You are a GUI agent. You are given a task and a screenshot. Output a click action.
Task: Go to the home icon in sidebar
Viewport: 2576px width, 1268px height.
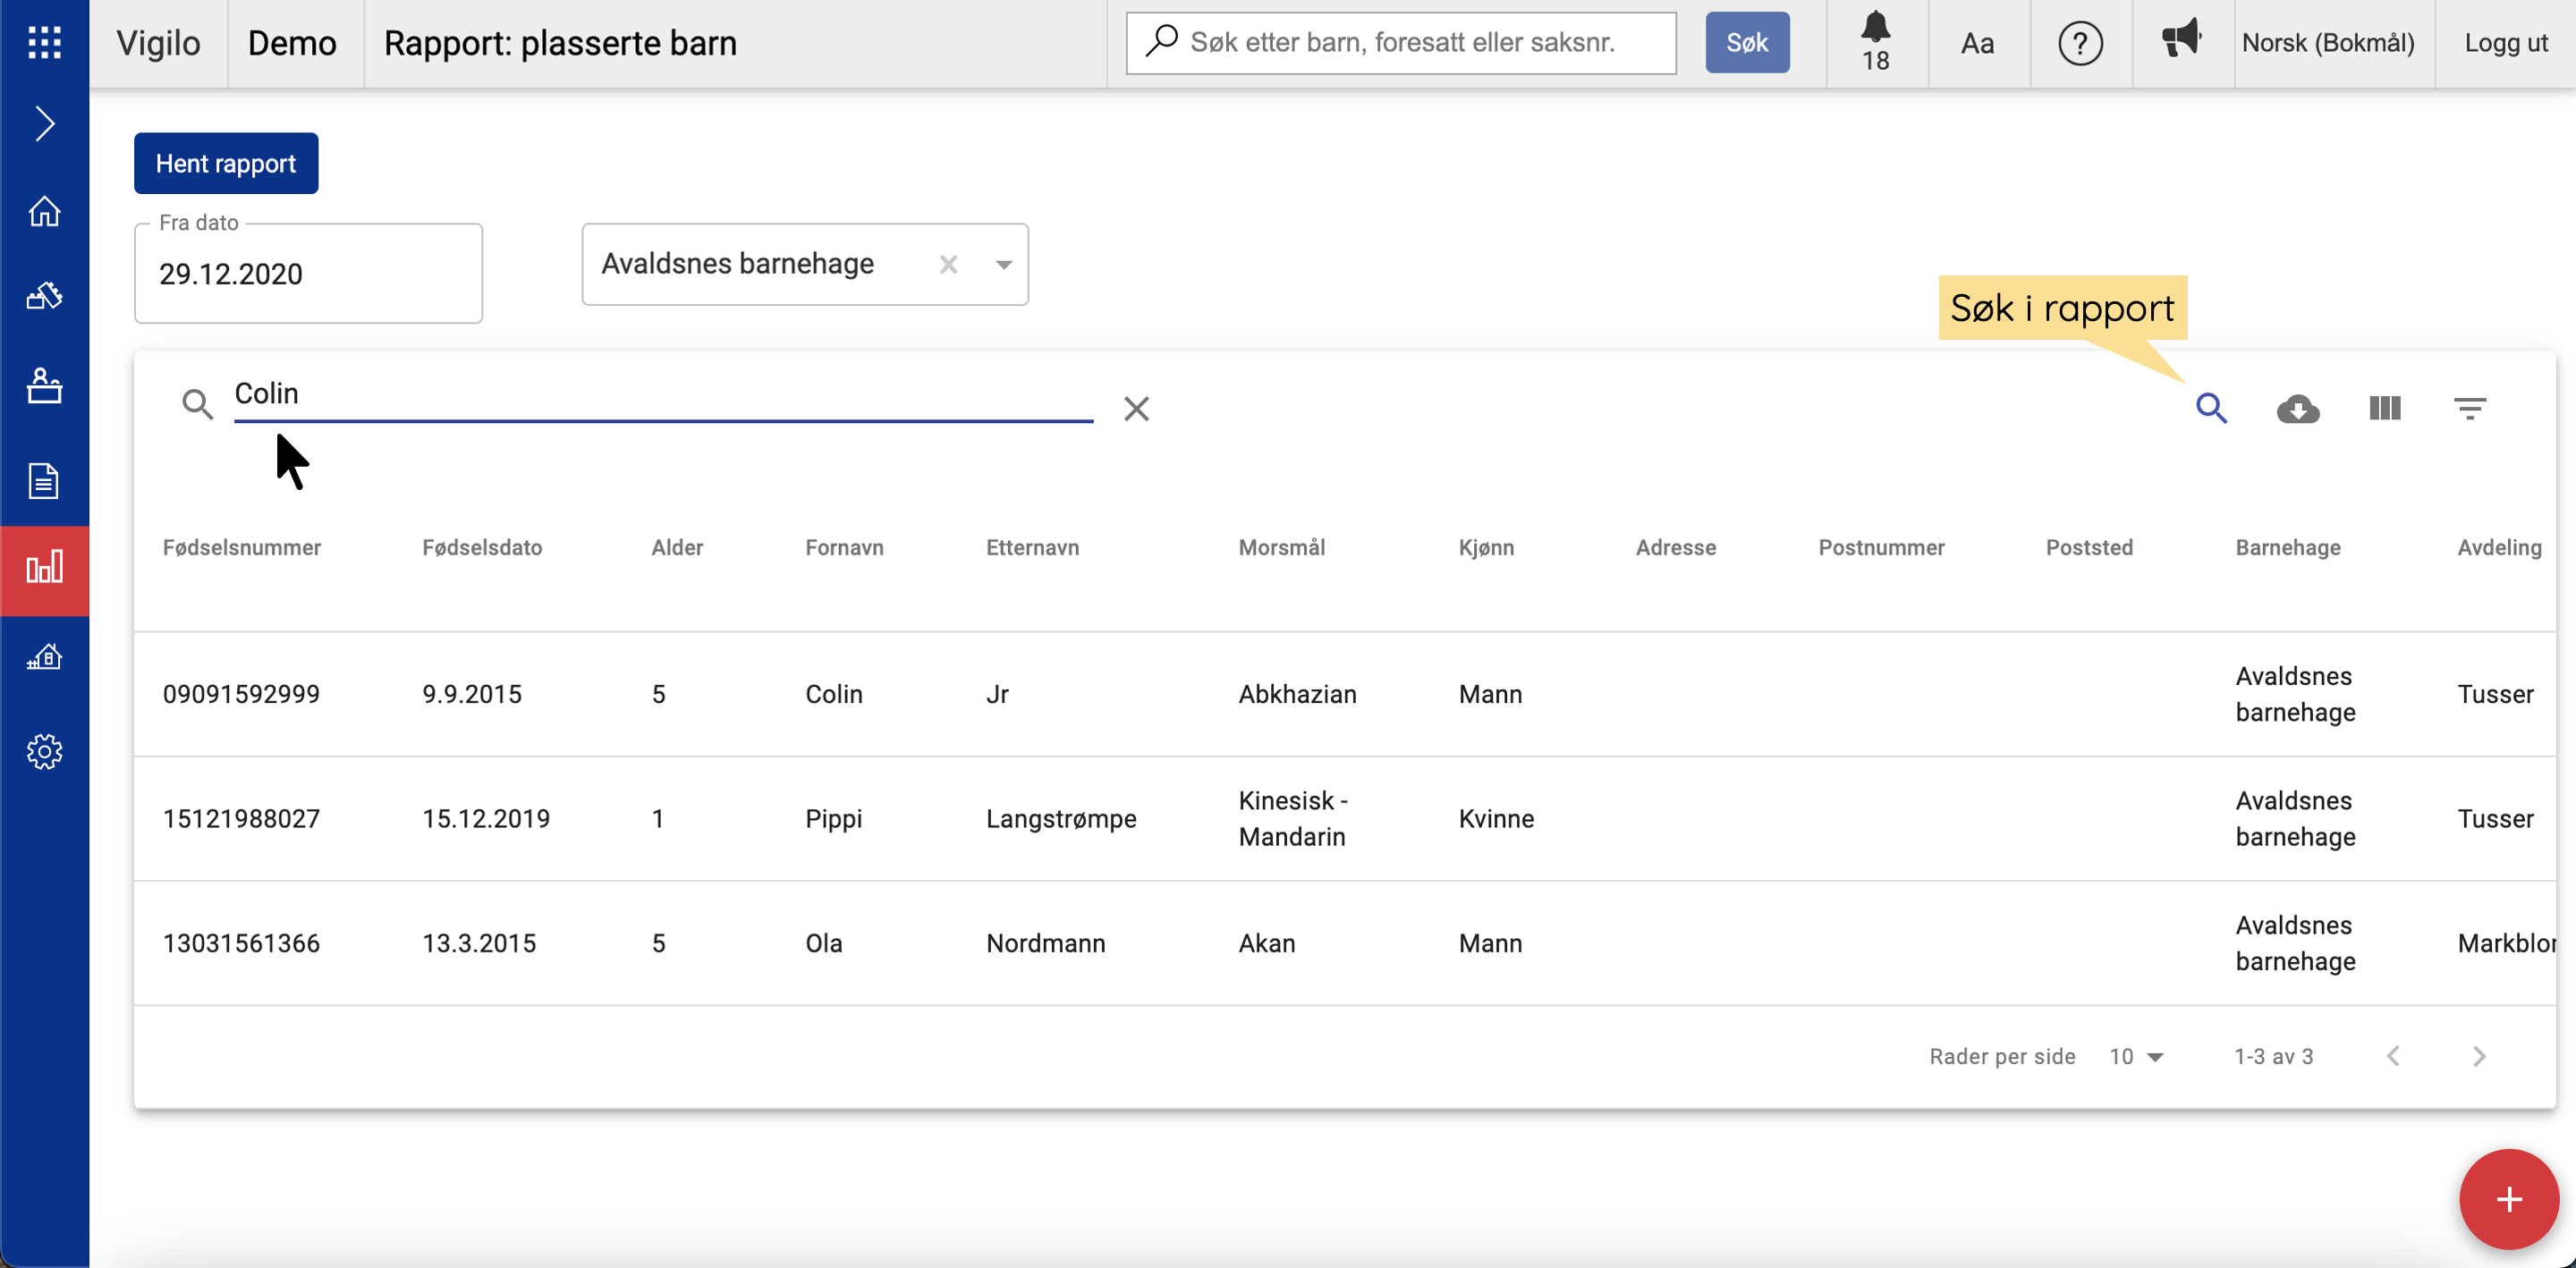pyautogui.click(x=44, y=211)
